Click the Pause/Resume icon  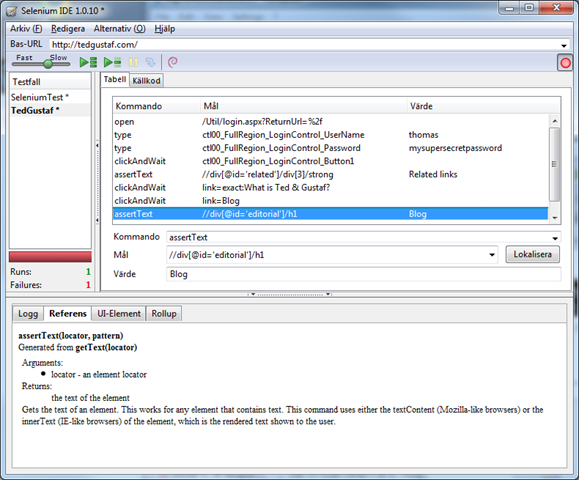click(x=133, y=62)
